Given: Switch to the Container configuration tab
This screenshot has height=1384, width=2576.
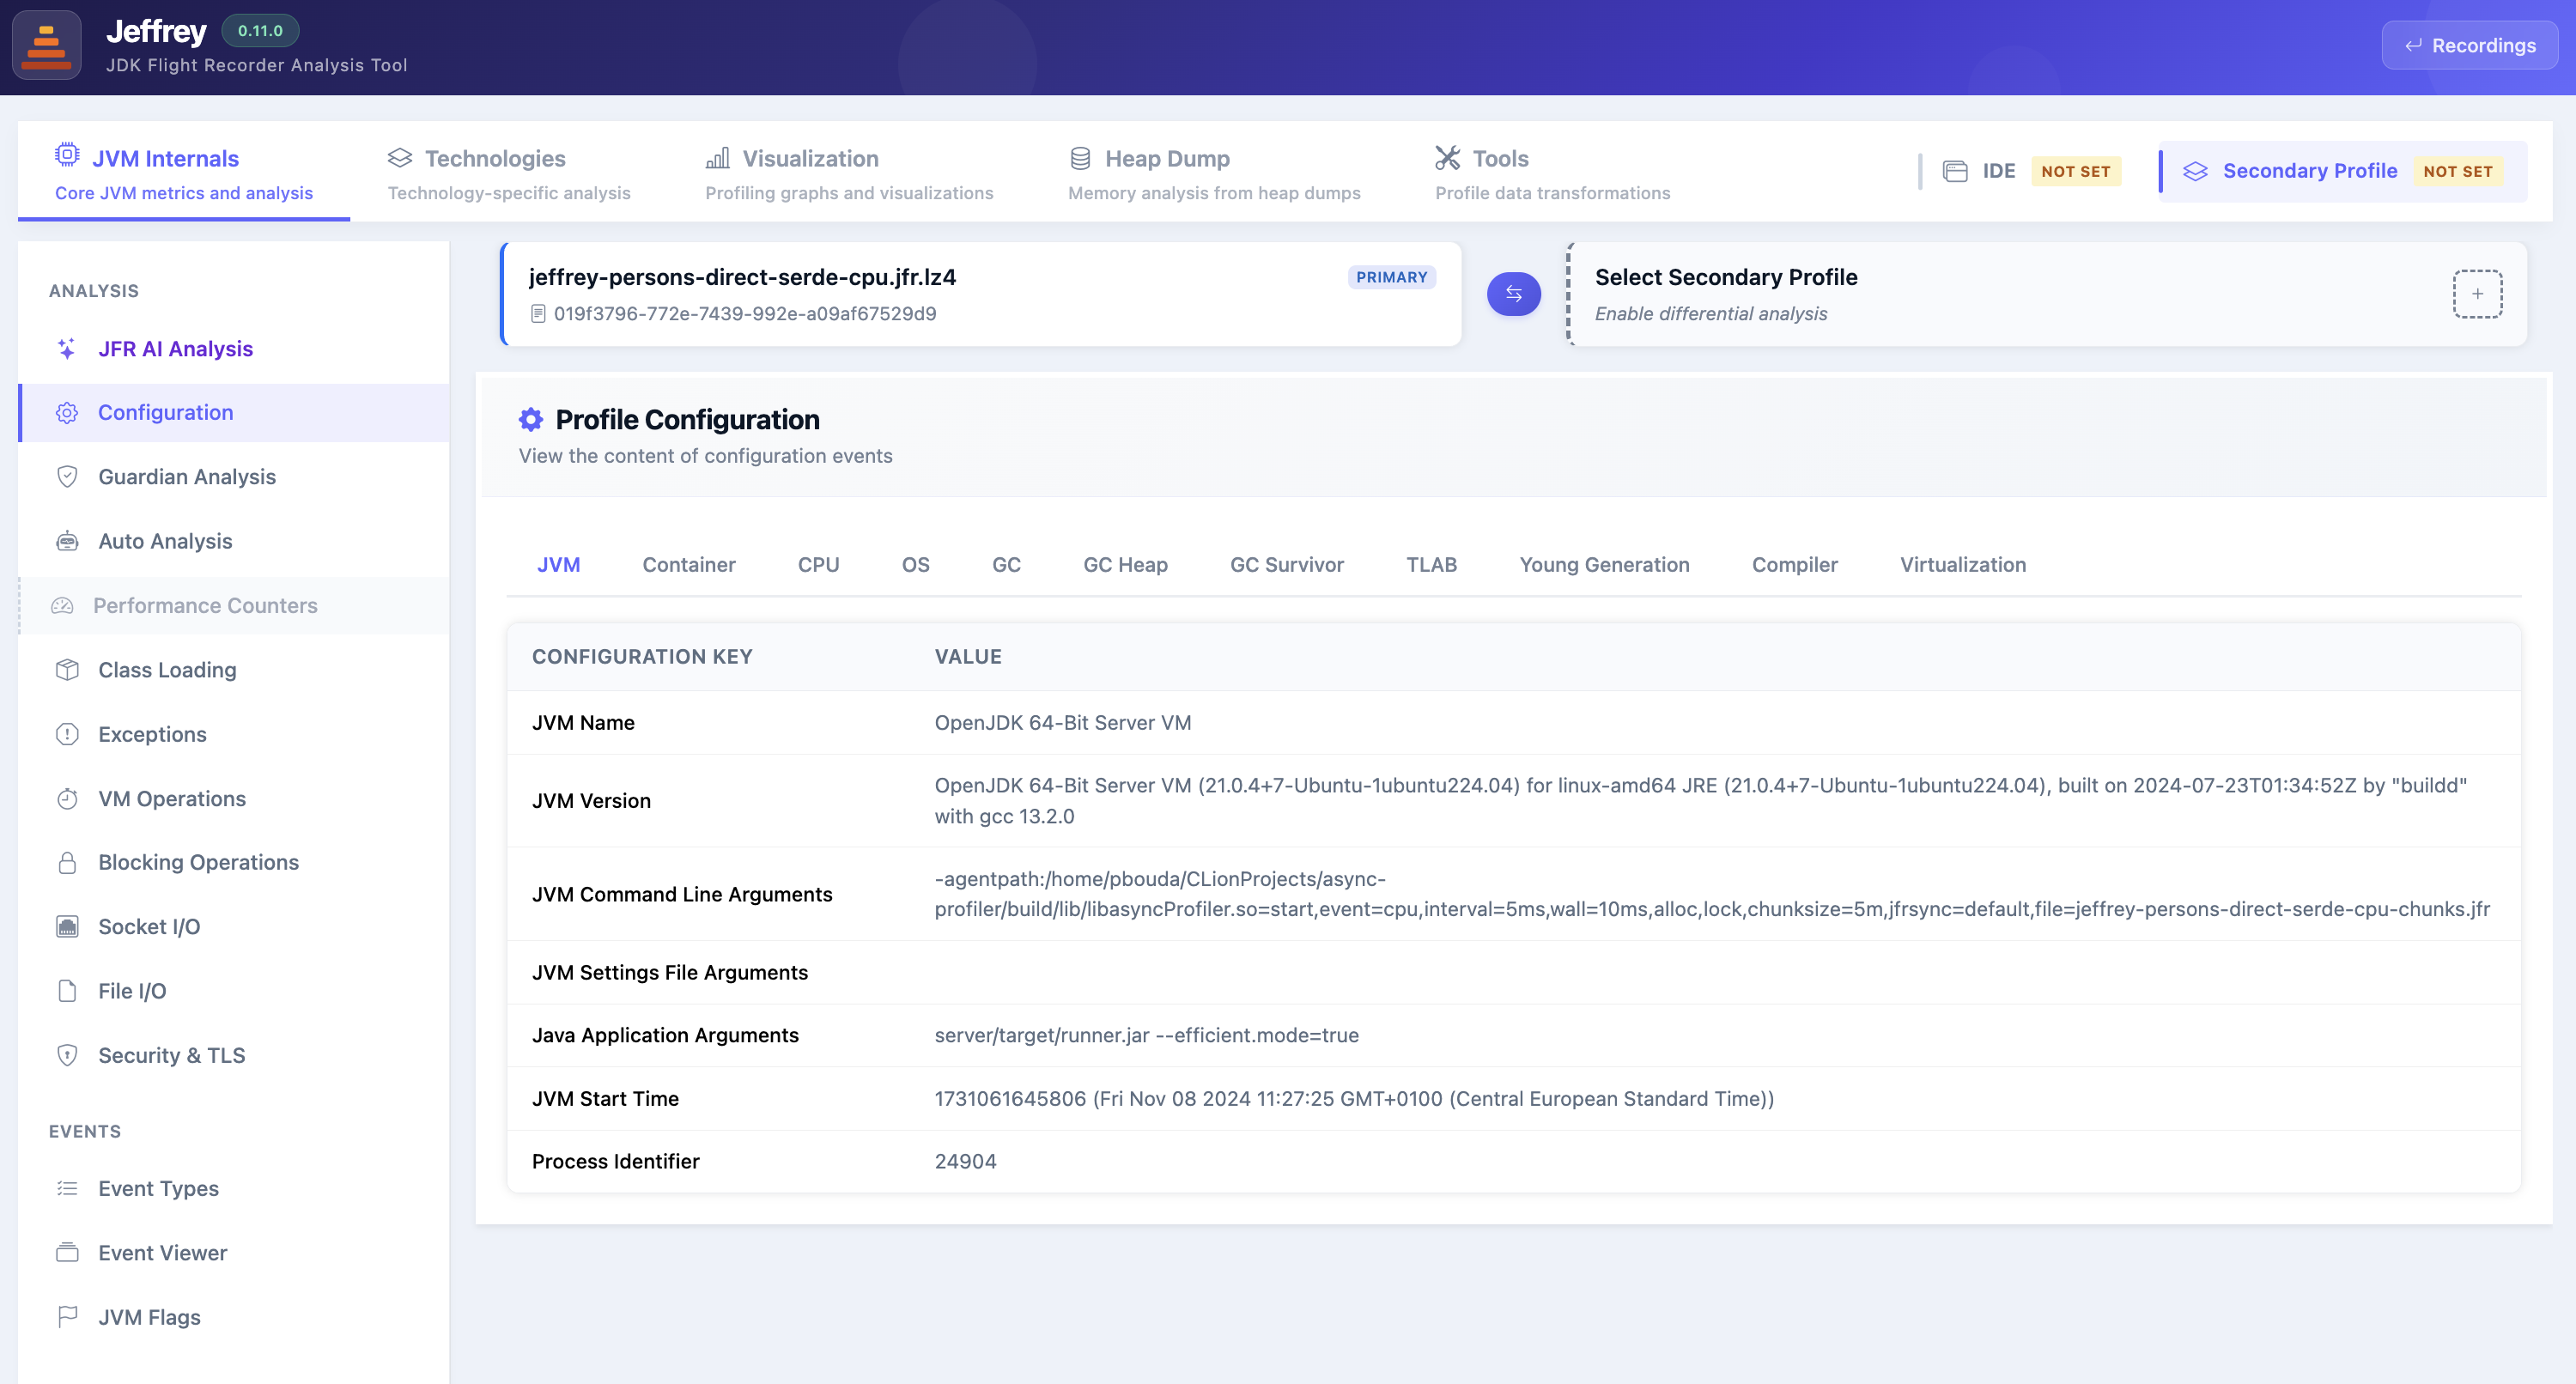Looking at the screenshot, I should pos(689,565).
